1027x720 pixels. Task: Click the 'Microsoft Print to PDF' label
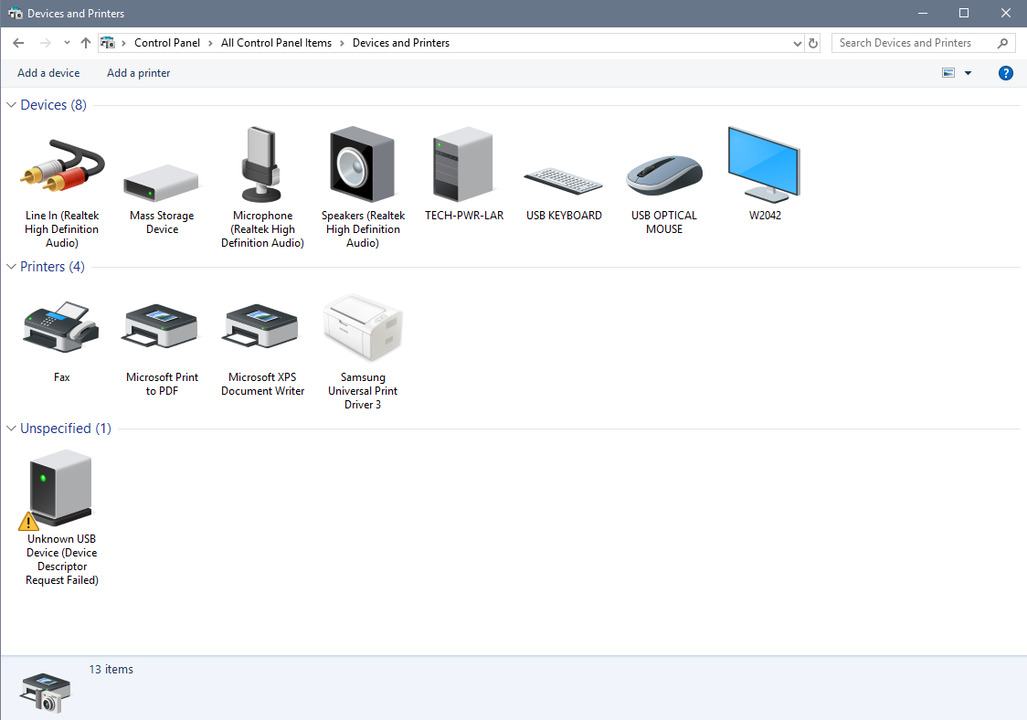coord(162,384)
